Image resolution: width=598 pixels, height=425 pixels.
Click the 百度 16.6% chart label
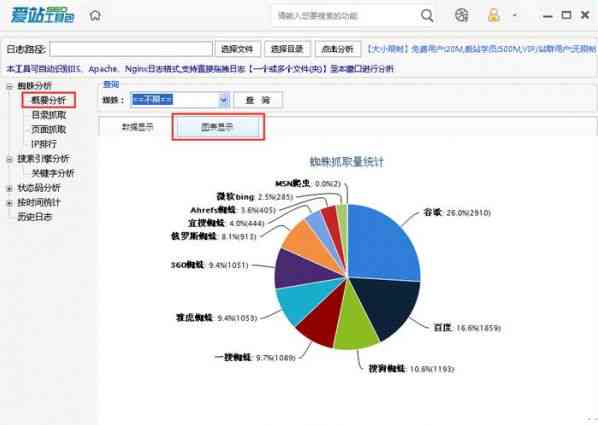467,328
